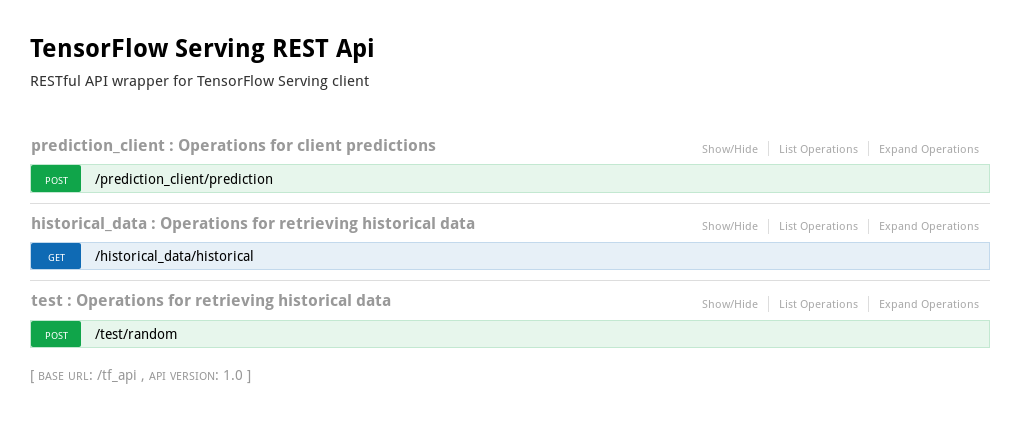List Operations for prediction_client
The height and width of the screenshot is (424, 1015).
pos(818,149)
